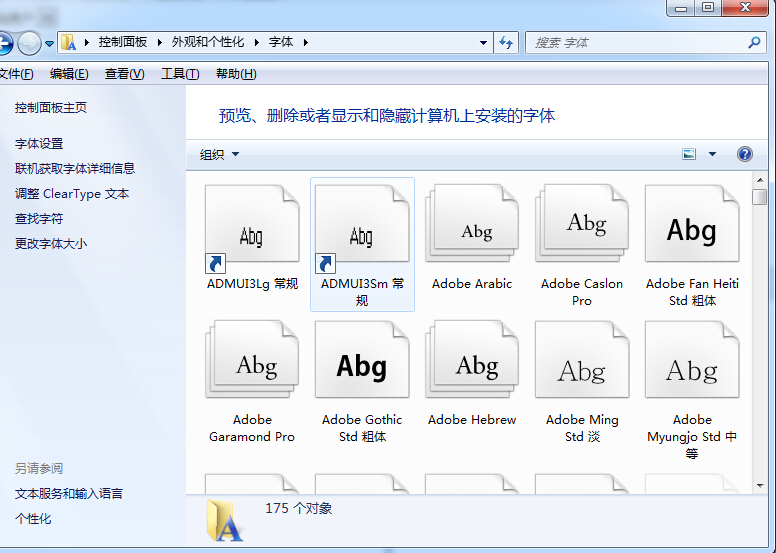Open 调整 ClearType 文本 link
The width and height of the screenshot is (776, 553).
coord(72,194)
